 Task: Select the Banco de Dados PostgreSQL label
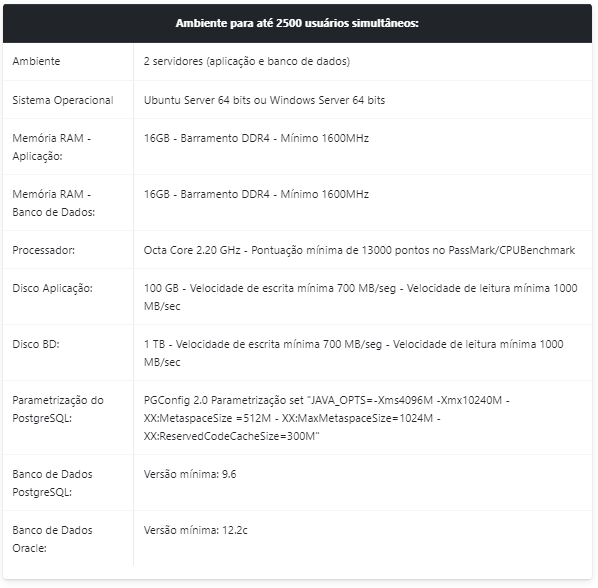[52, 483]
